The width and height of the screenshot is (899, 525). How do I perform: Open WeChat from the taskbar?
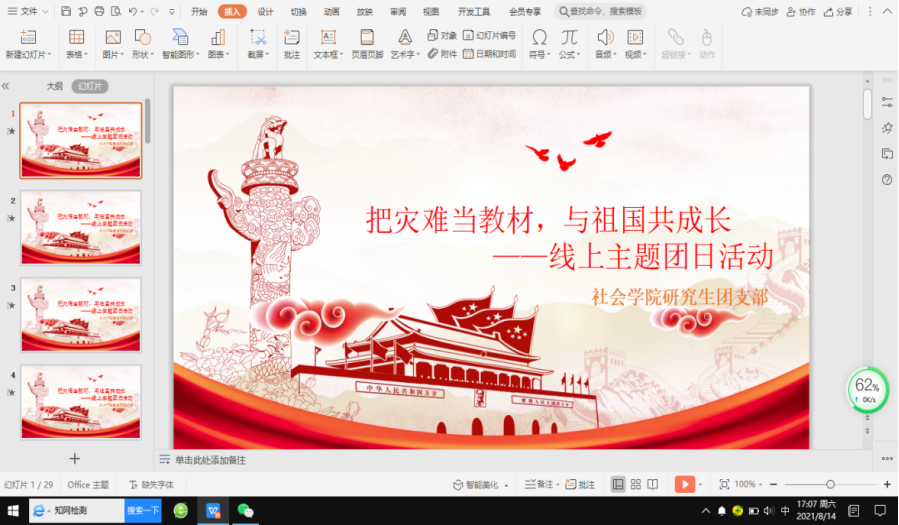click(245, 511)
